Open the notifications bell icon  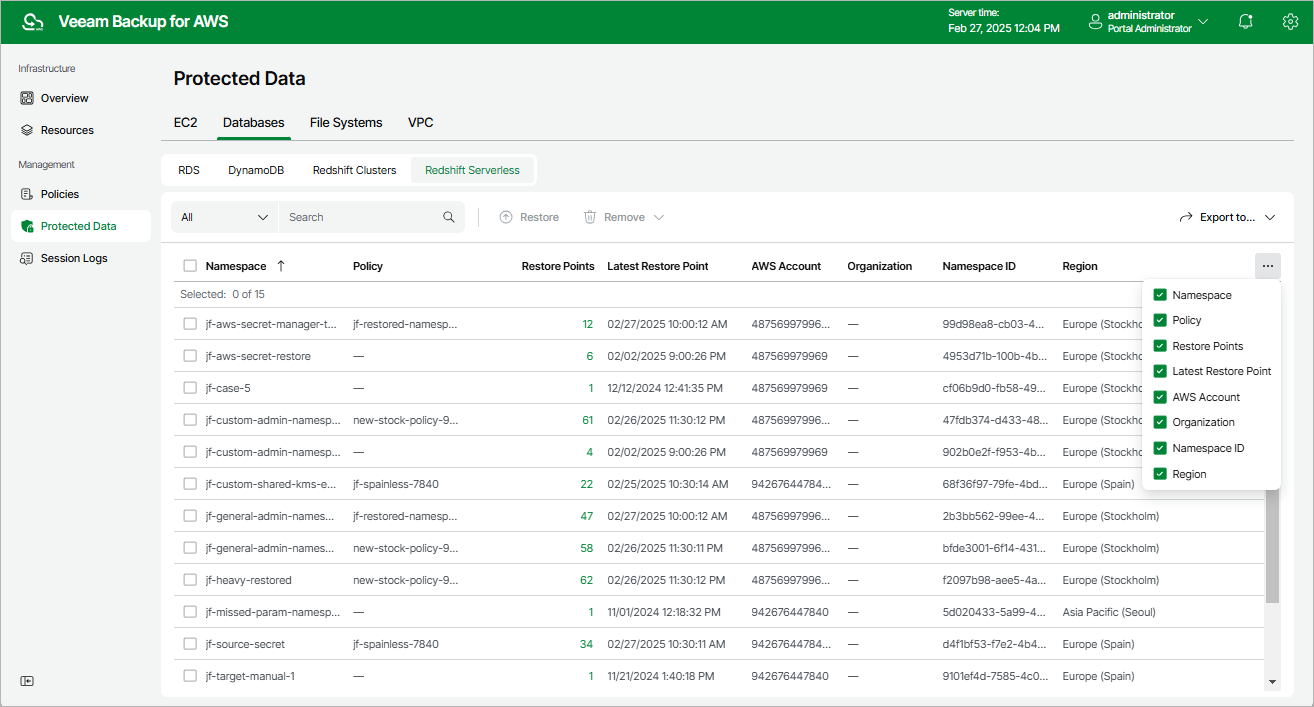click(1245, 22)
